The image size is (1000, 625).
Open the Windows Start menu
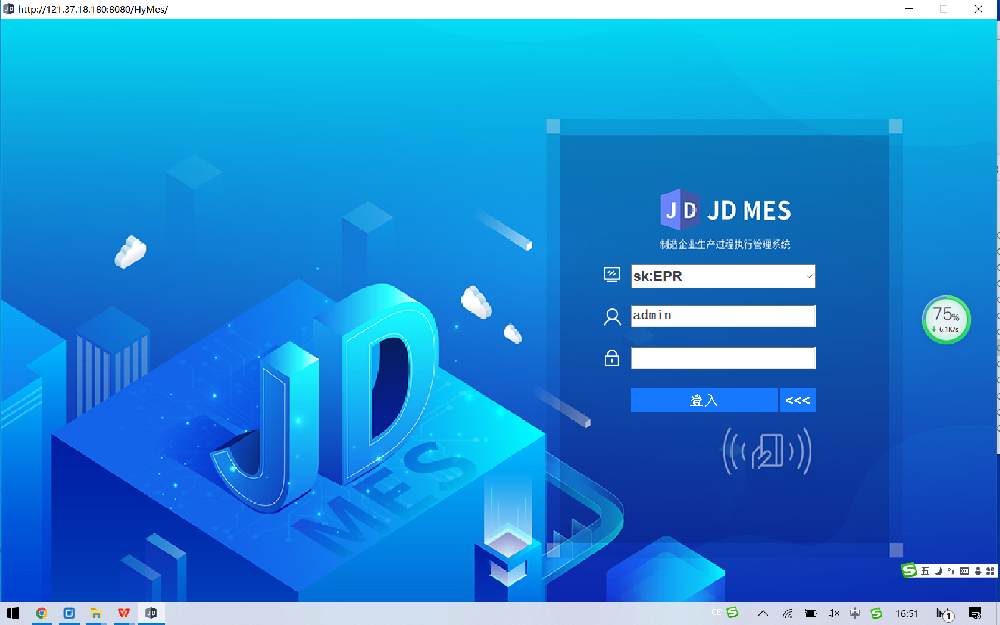pyautogui.click(x=14, y=613)
